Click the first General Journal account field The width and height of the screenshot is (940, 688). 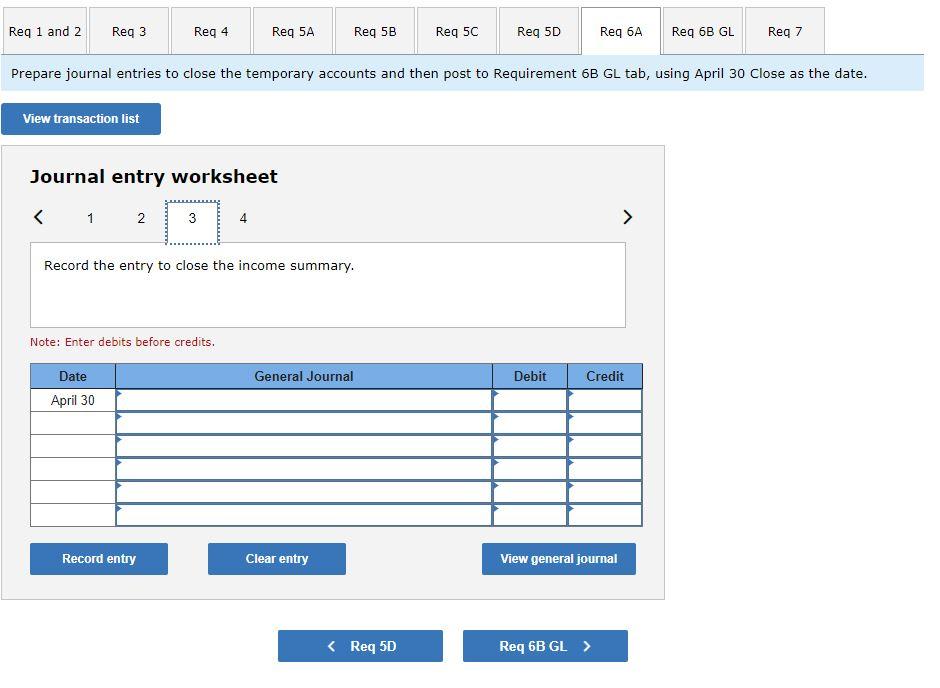click(x=303, y=399)
